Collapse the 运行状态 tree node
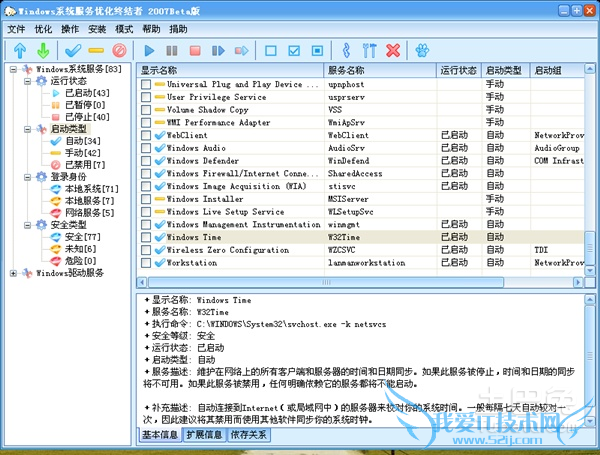This screenshot has width=600, height=455. [x=28, y=81]
